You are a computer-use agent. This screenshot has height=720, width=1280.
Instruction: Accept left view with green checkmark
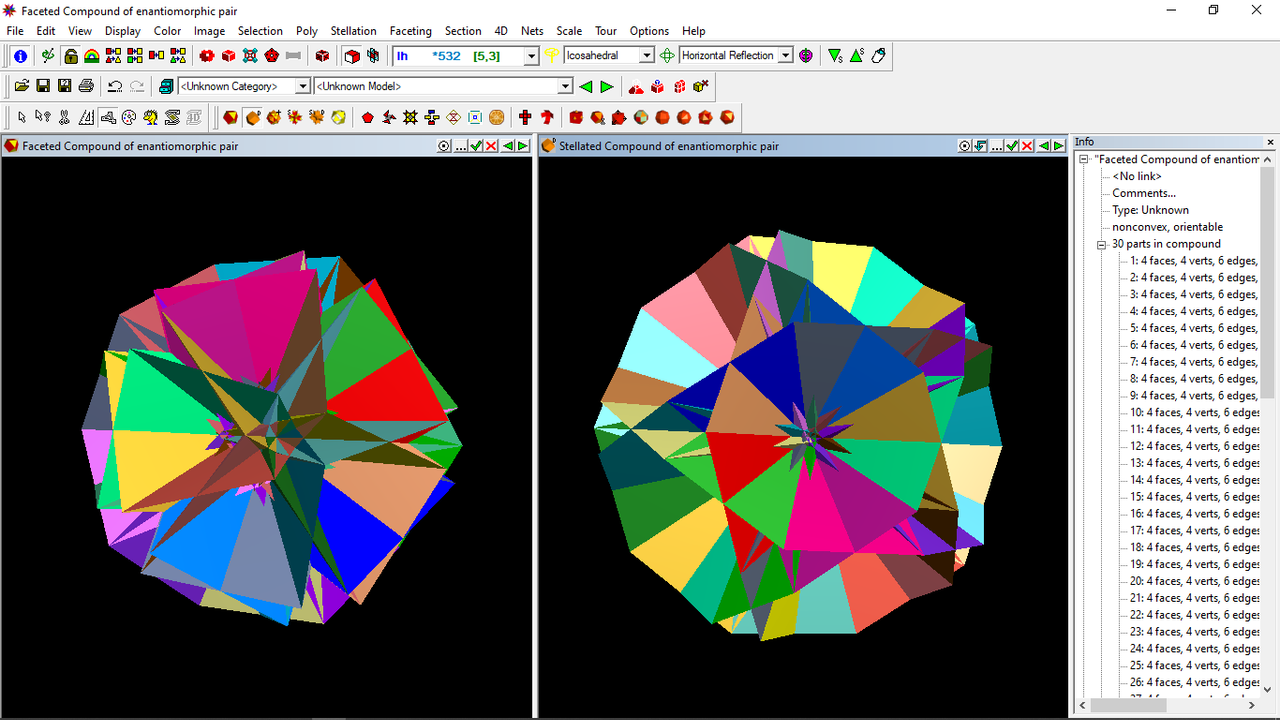pyautogui.click(x=476, y=146)
